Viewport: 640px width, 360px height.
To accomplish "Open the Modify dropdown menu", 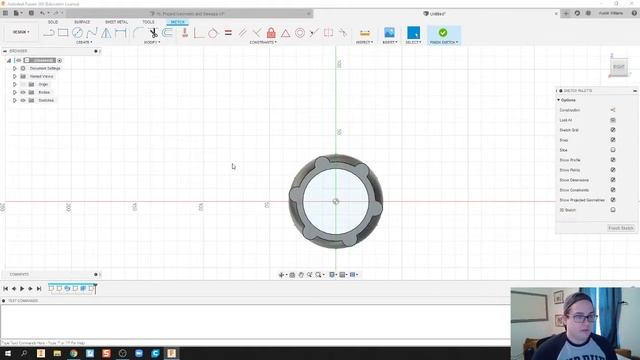I will [x=152, y=42].
